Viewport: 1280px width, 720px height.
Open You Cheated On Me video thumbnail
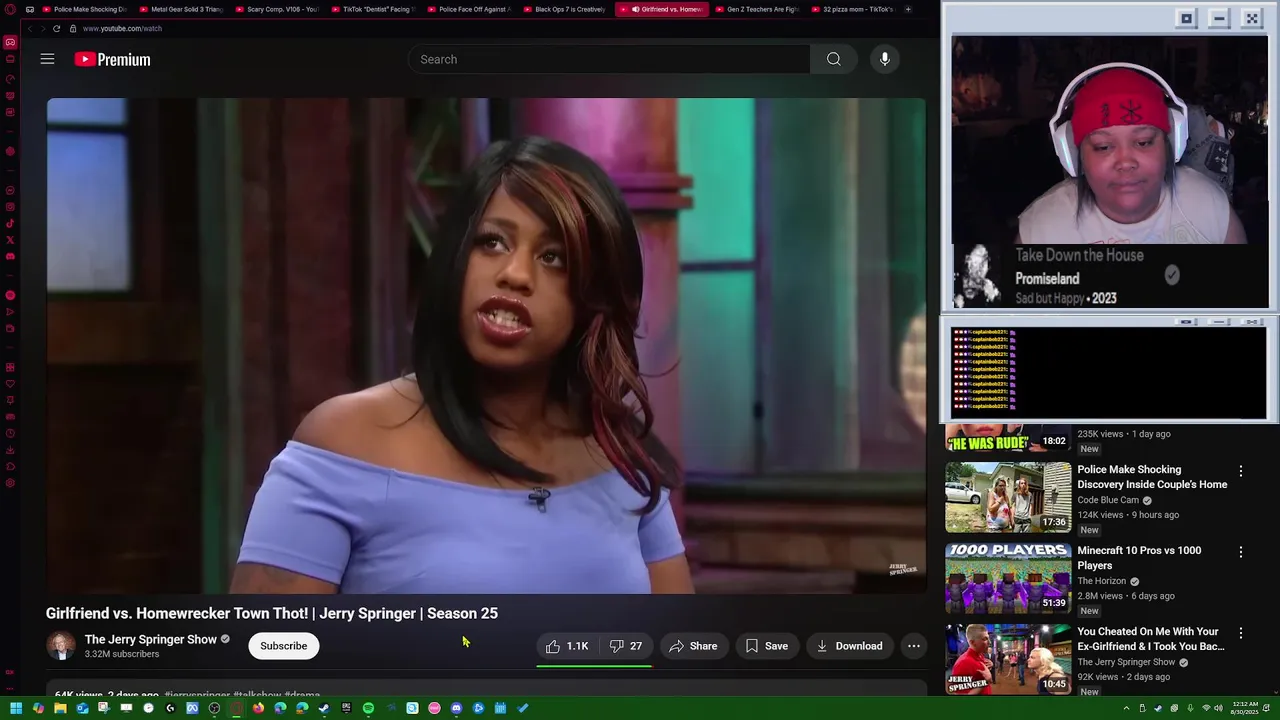(1008, 659)
